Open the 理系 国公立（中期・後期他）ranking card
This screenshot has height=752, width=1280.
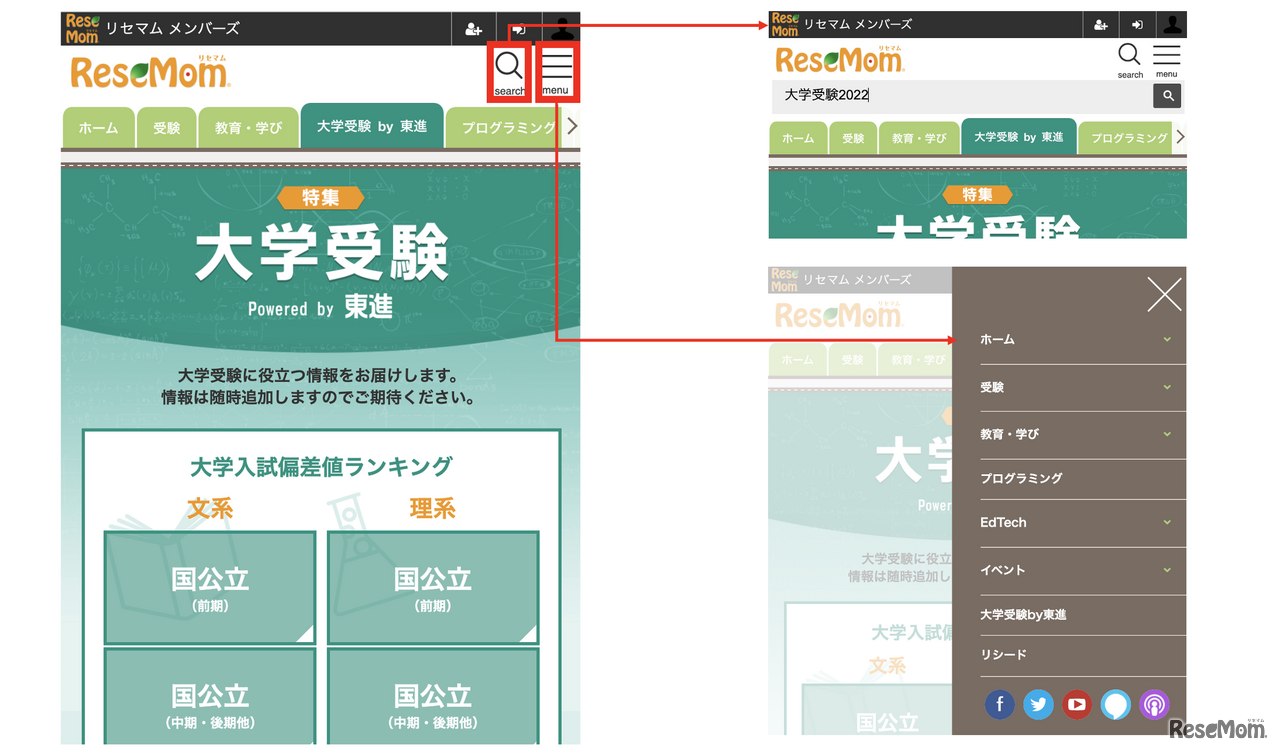[x=433, y=697]
